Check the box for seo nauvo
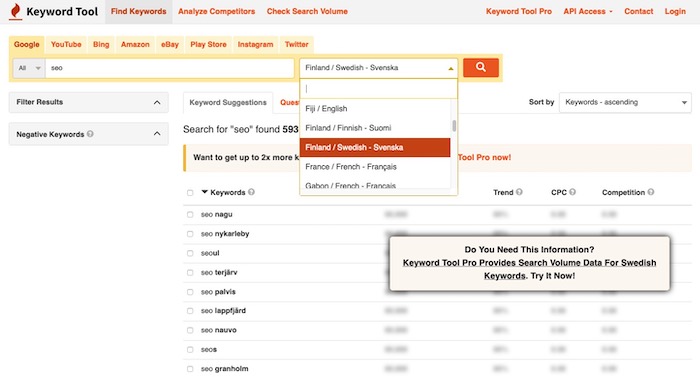The image size is (700, 377). pyautogui.click(x=190, y=330)
